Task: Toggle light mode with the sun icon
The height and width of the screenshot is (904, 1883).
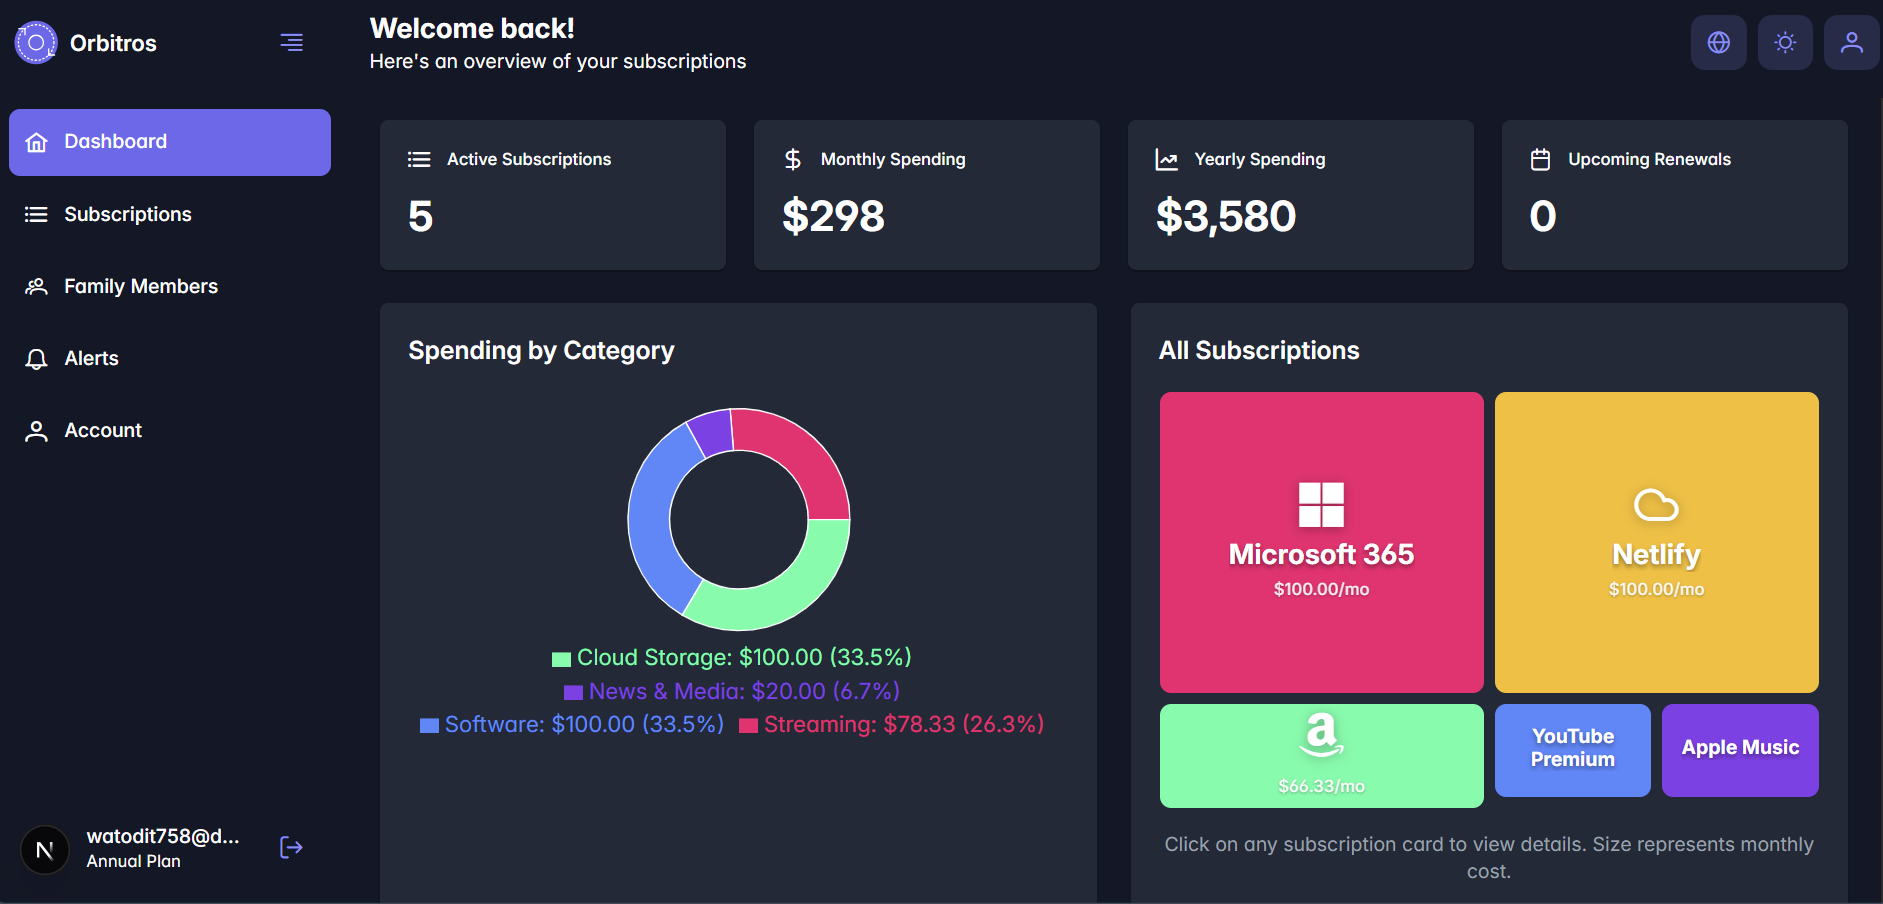Action: pyautogui.click(x=1785, y=42)
